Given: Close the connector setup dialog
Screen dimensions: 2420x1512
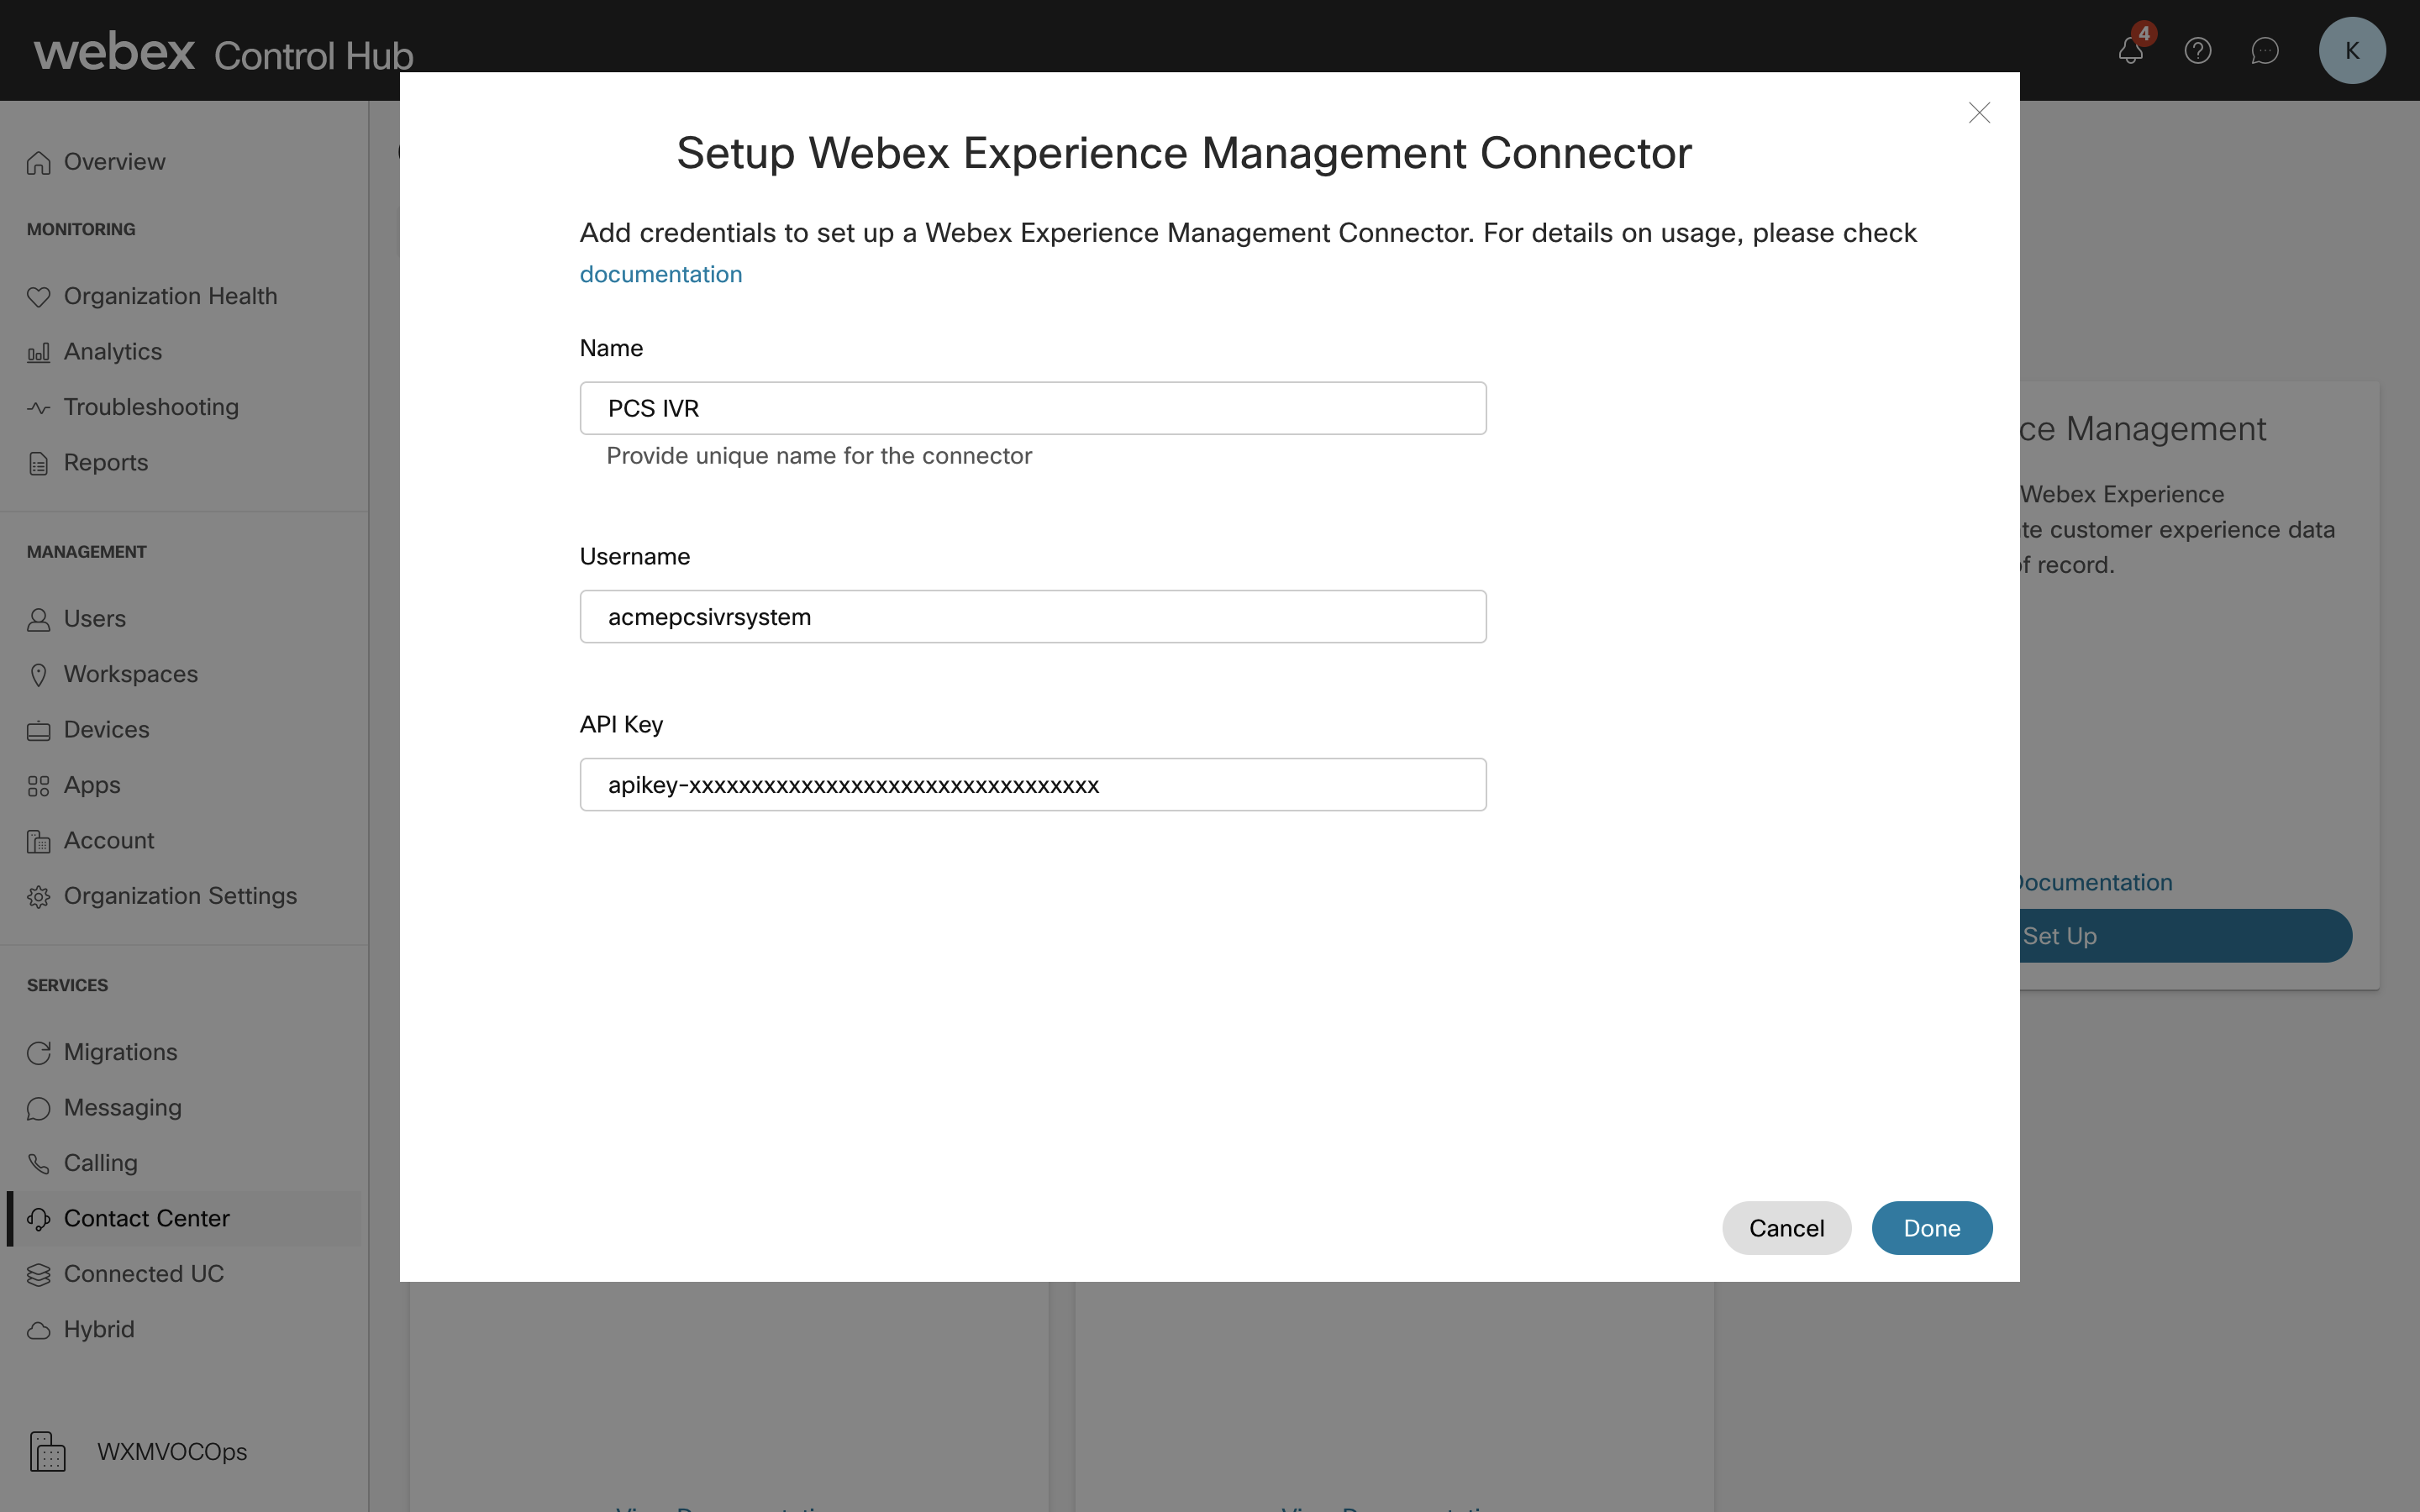Looking at the screenshot, I should tap(1979, 113).
